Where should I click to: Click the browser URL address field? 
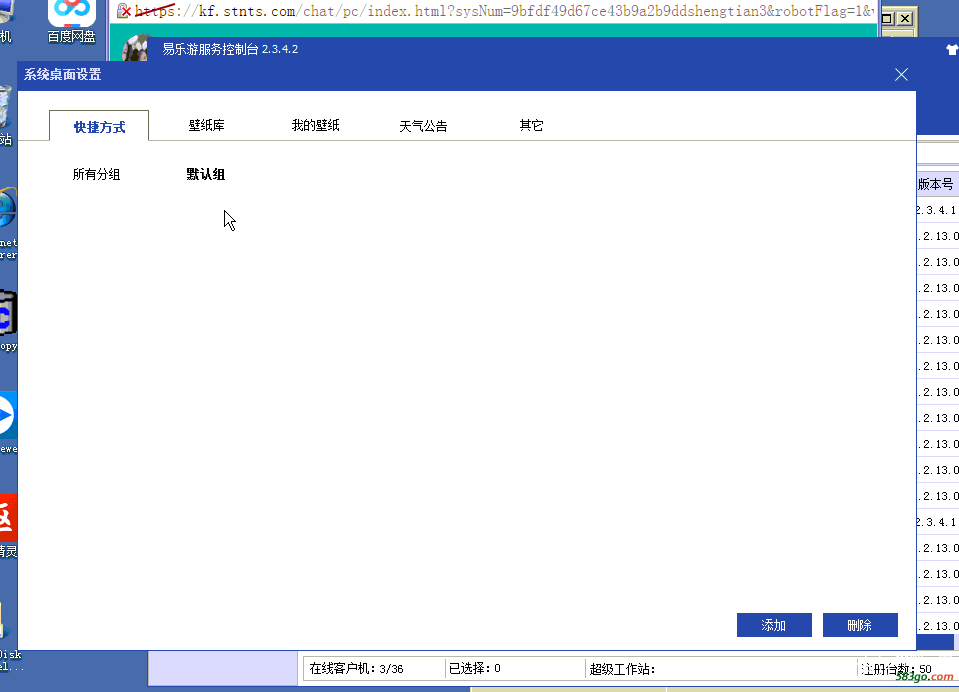500,11
